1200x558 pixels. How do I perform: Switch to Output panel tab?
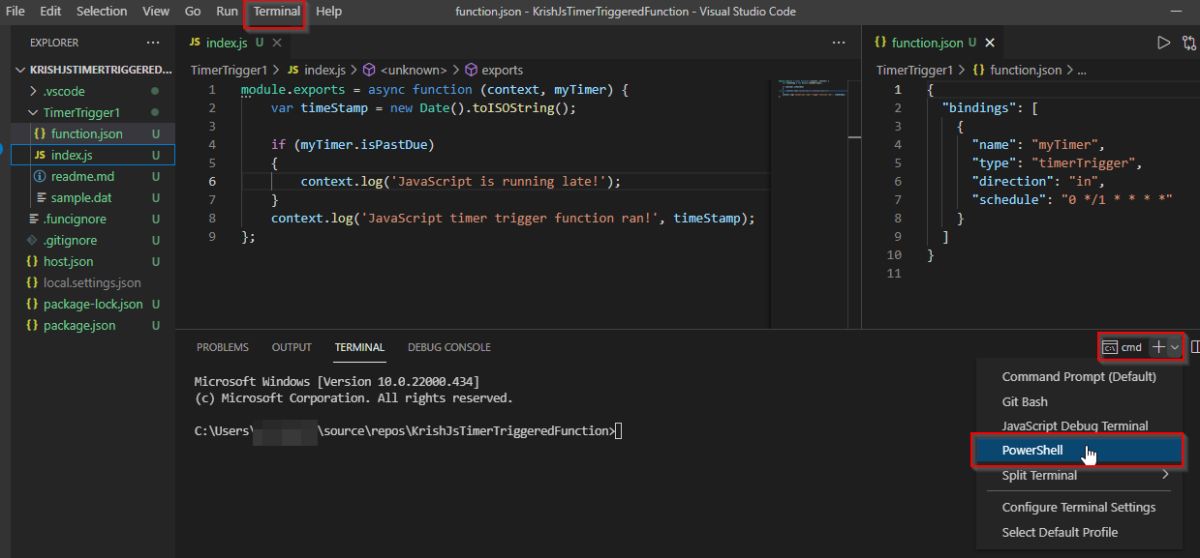click(292, 347)
